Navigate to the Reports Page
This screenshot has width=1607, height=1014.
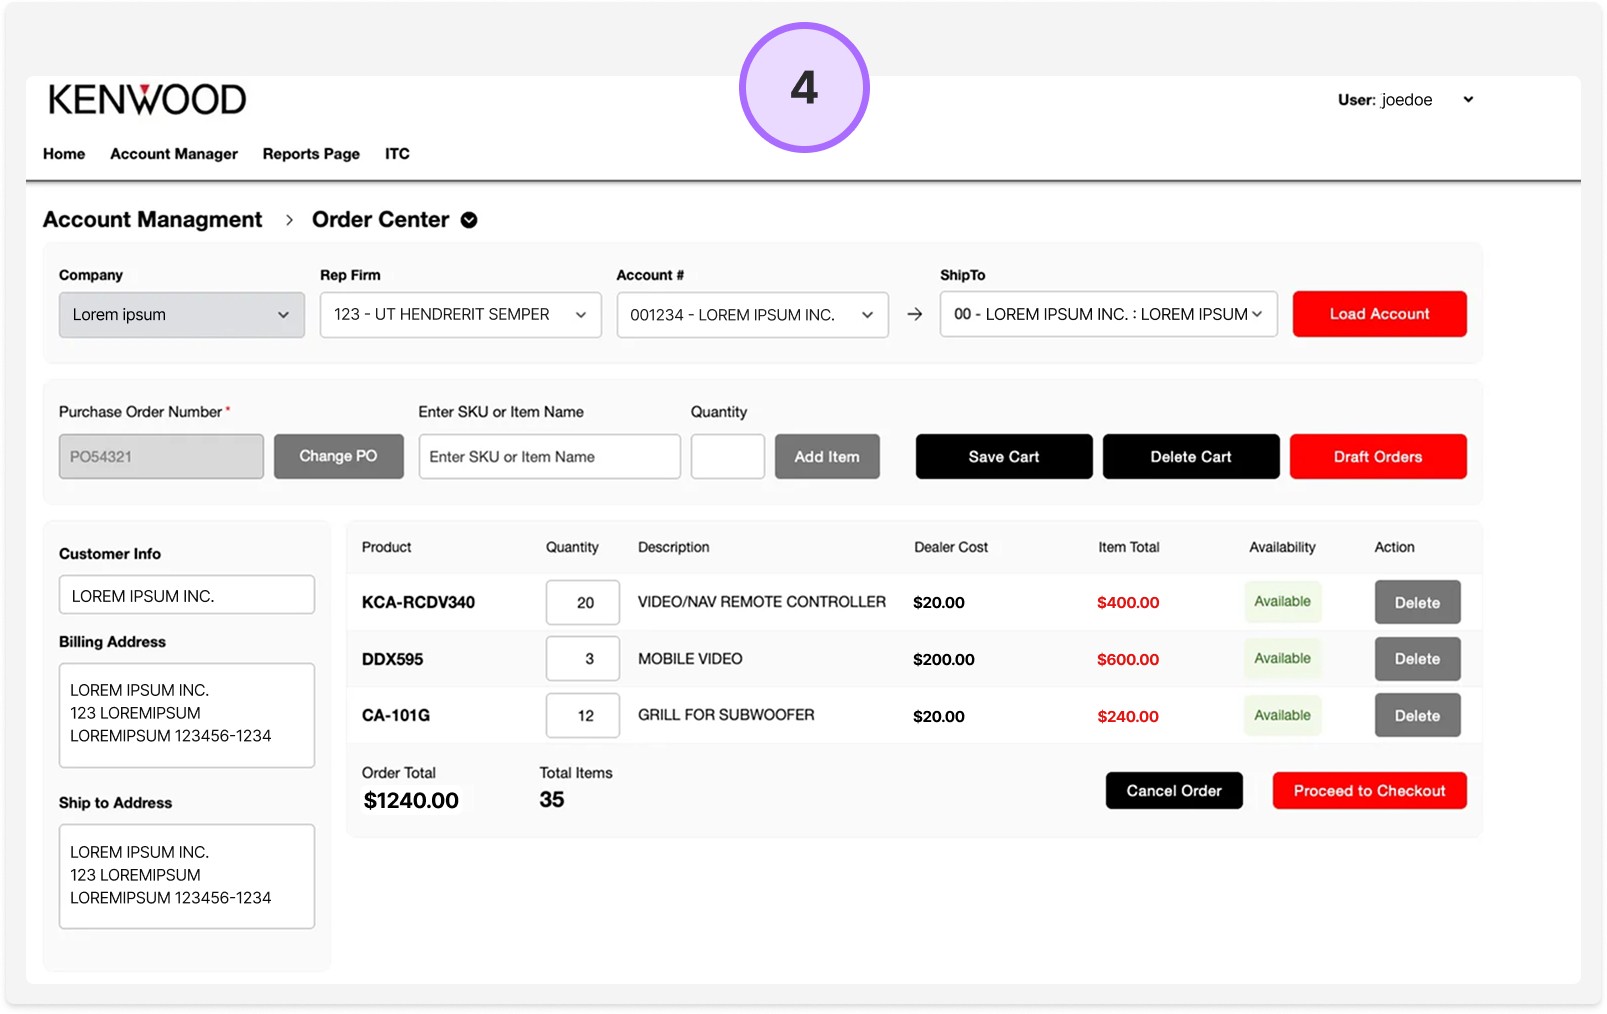point(310,154)
